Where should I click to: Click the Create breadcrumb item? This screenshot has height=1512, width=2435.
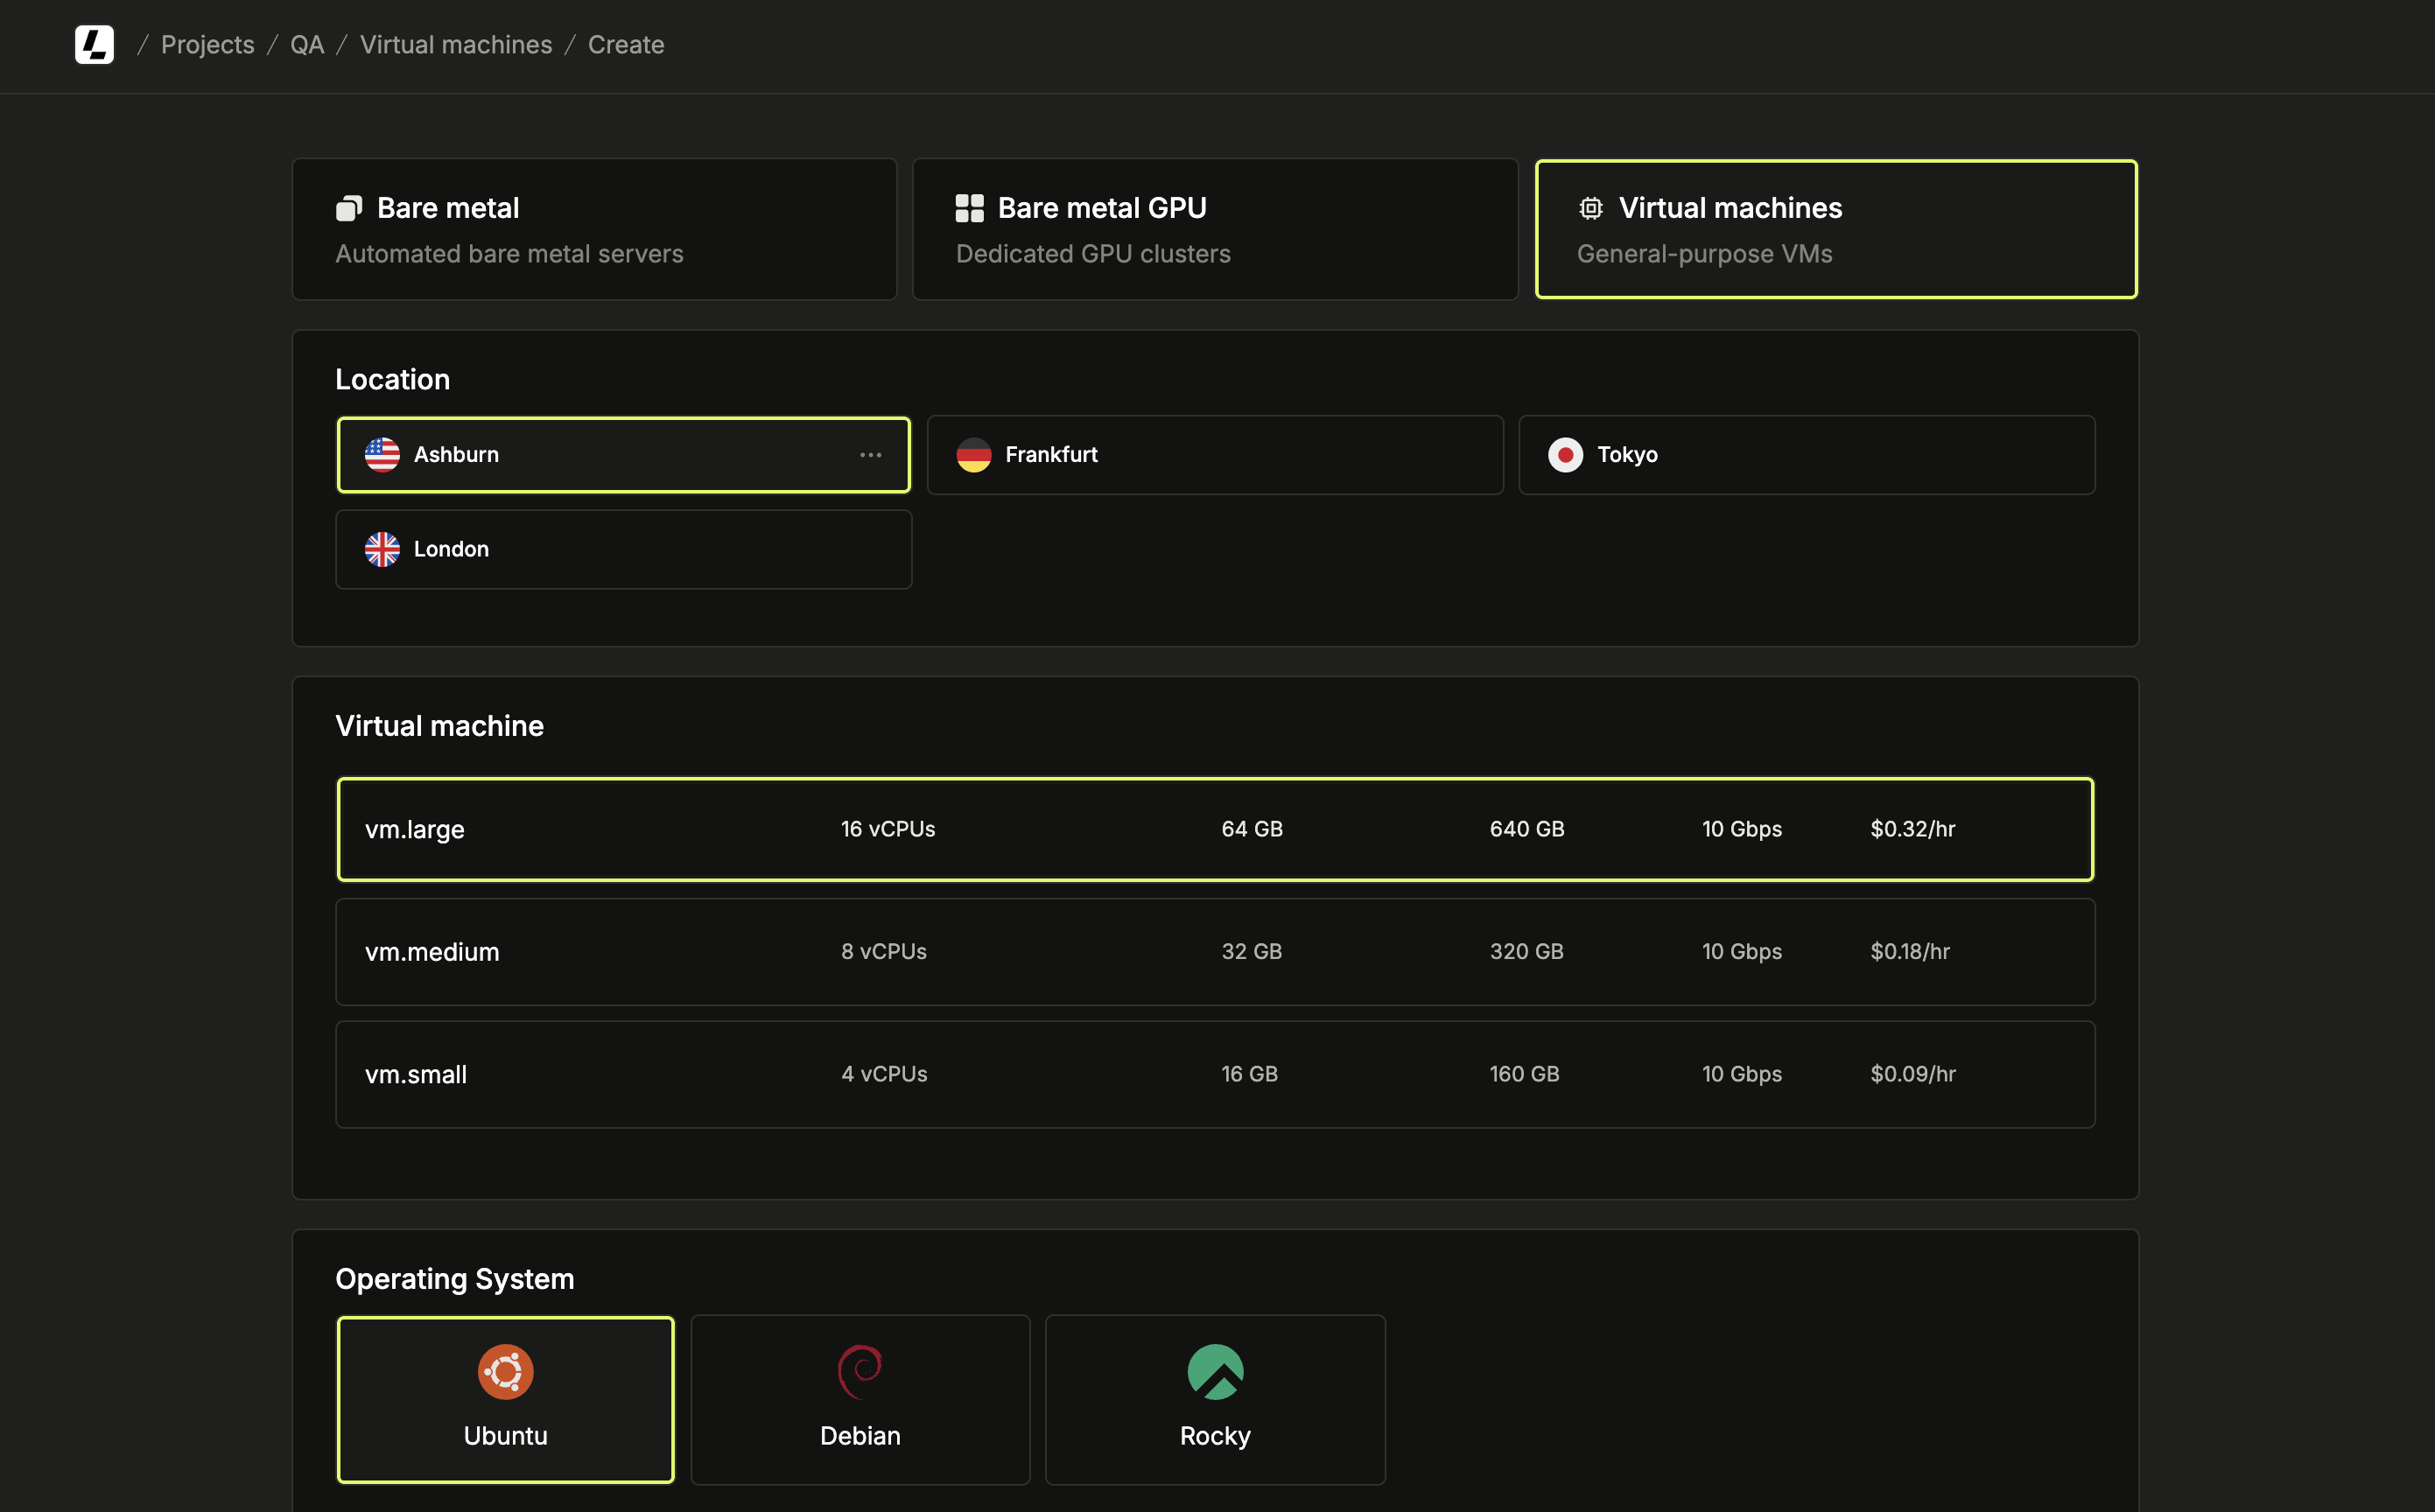pyautogui.click(x=626, y=45)
